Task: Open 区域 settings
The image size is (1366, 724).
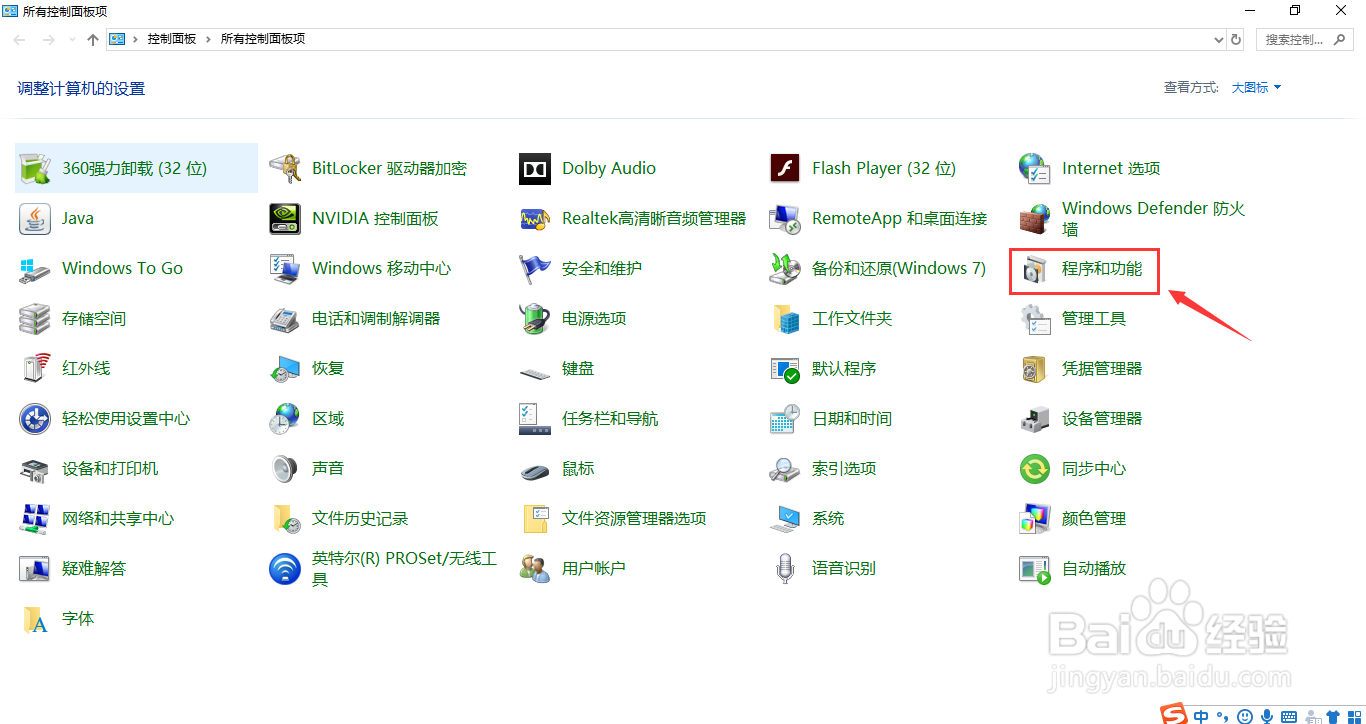Action: pyautogui.click(x=327, y=418)
